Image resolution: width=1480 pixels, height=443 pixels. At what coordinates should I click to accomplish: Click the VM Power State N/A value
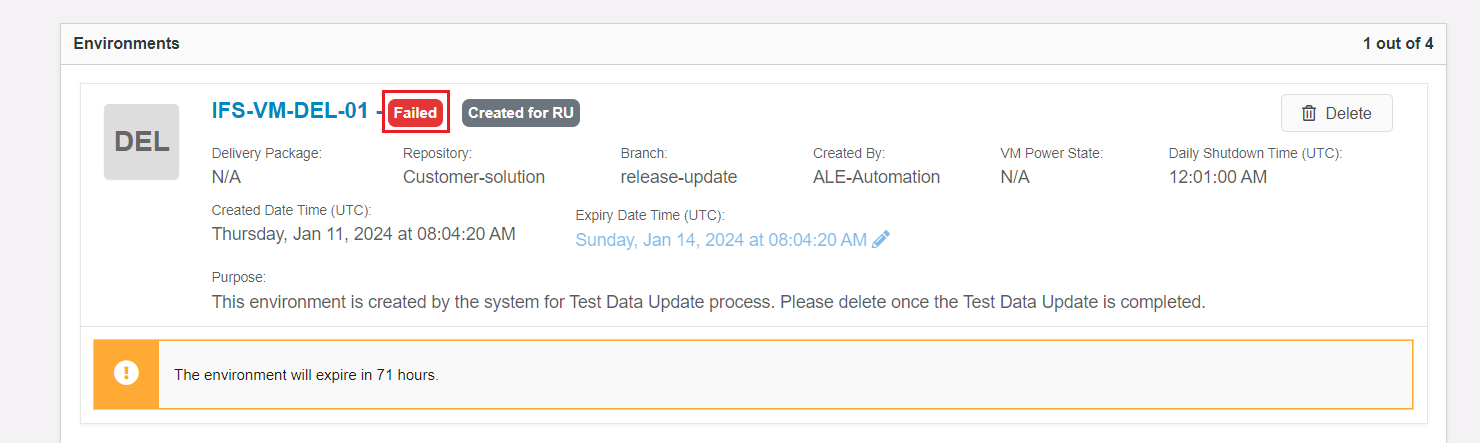[x=1015, y=177]
